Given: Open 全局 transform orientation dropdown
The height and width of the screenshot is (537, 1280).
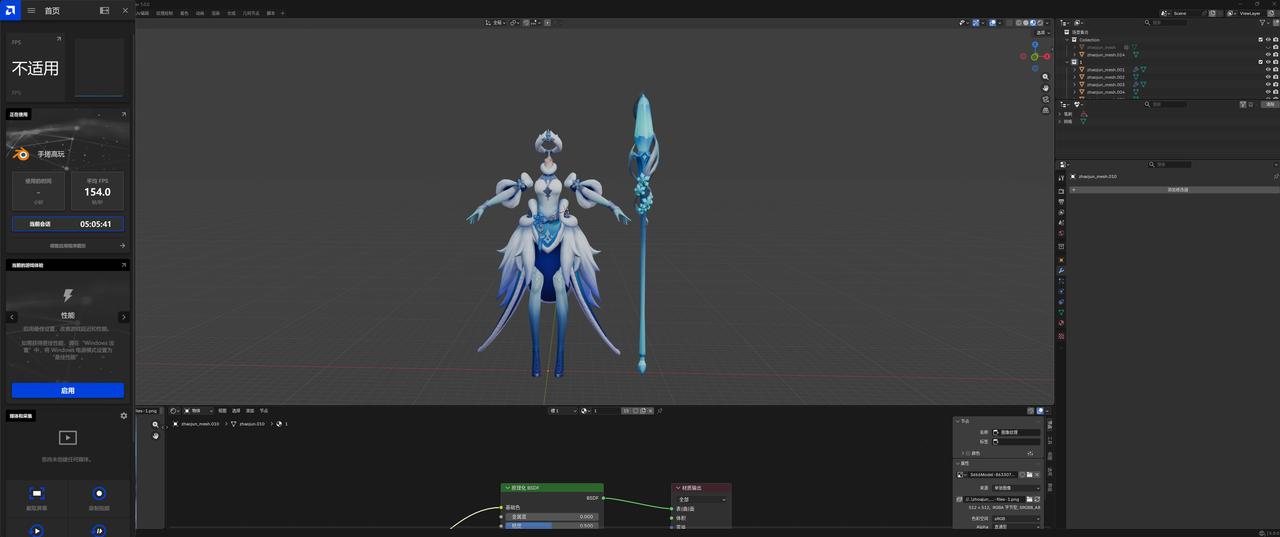Looking at the screenshot, I should coord(497,22).
